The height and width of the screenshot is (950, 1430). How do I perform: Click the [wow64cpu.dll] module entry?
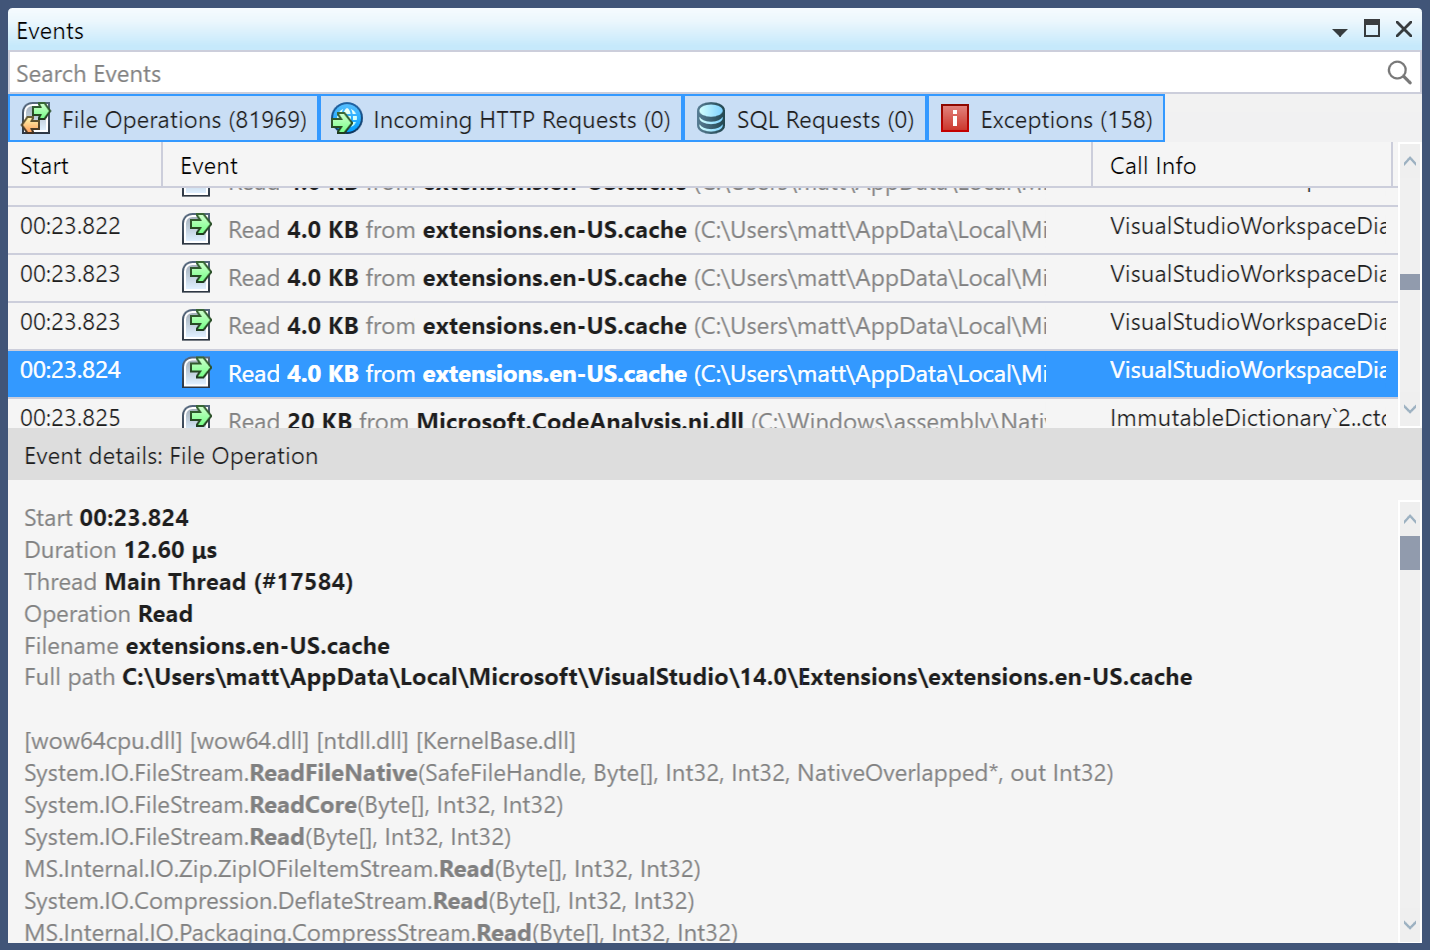104,741
